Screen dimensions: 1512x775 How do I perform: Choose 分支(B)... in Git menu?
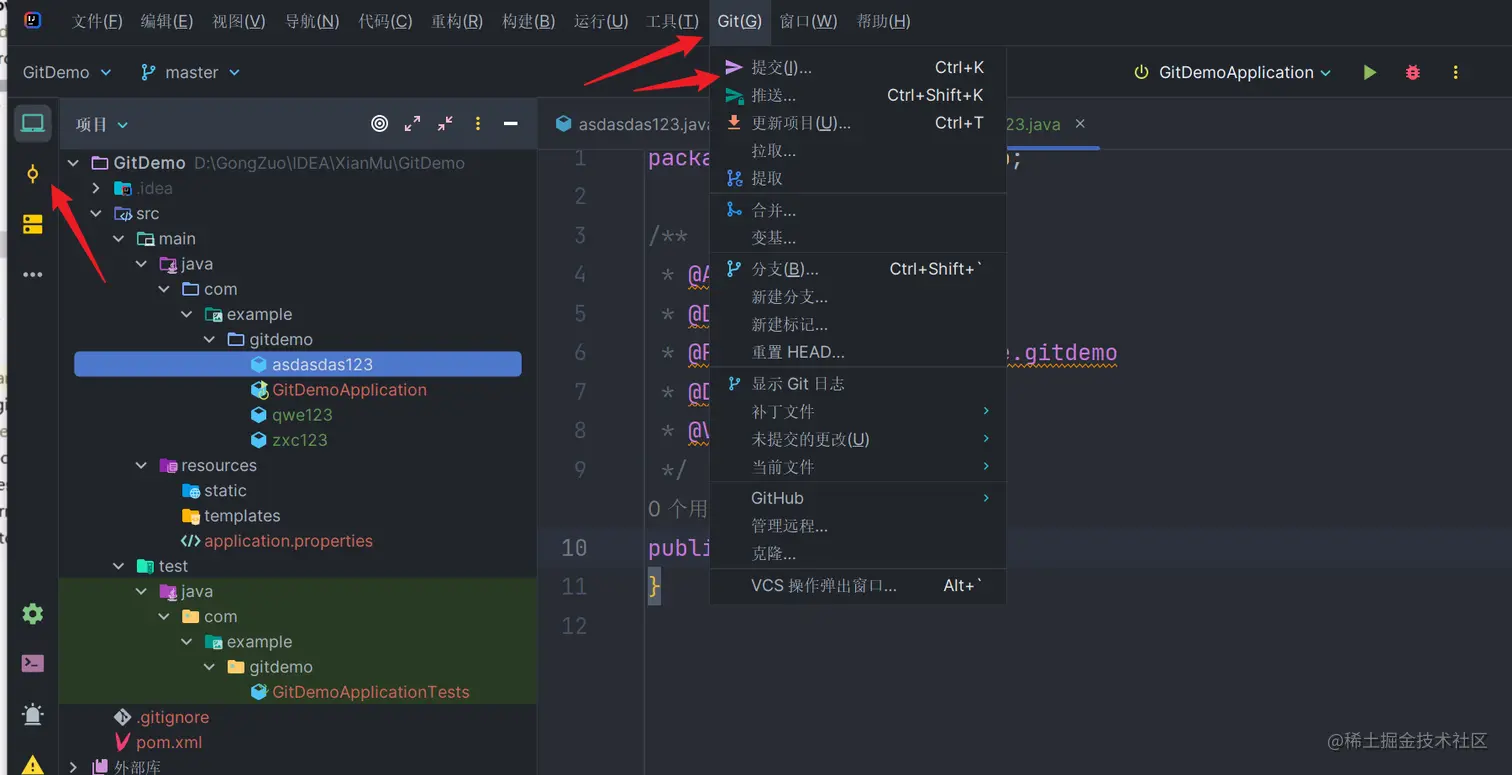point(857,269)
